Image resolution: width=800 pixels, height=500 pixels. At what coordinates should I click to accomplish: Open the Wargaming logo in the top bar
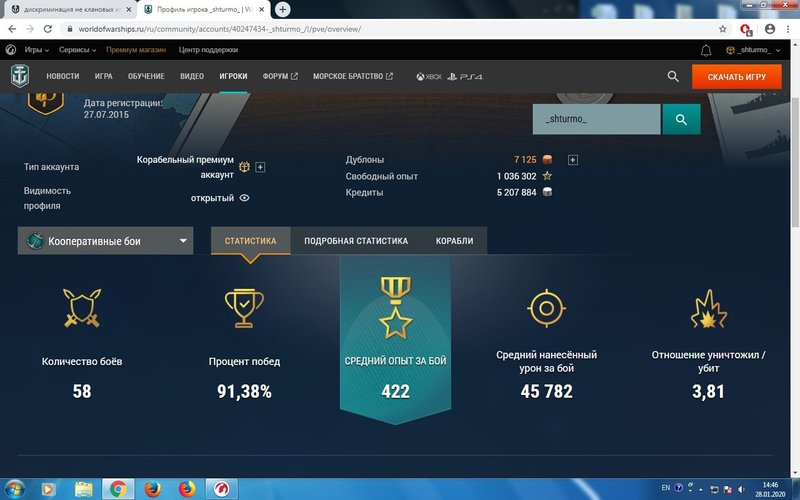(10, 50)
